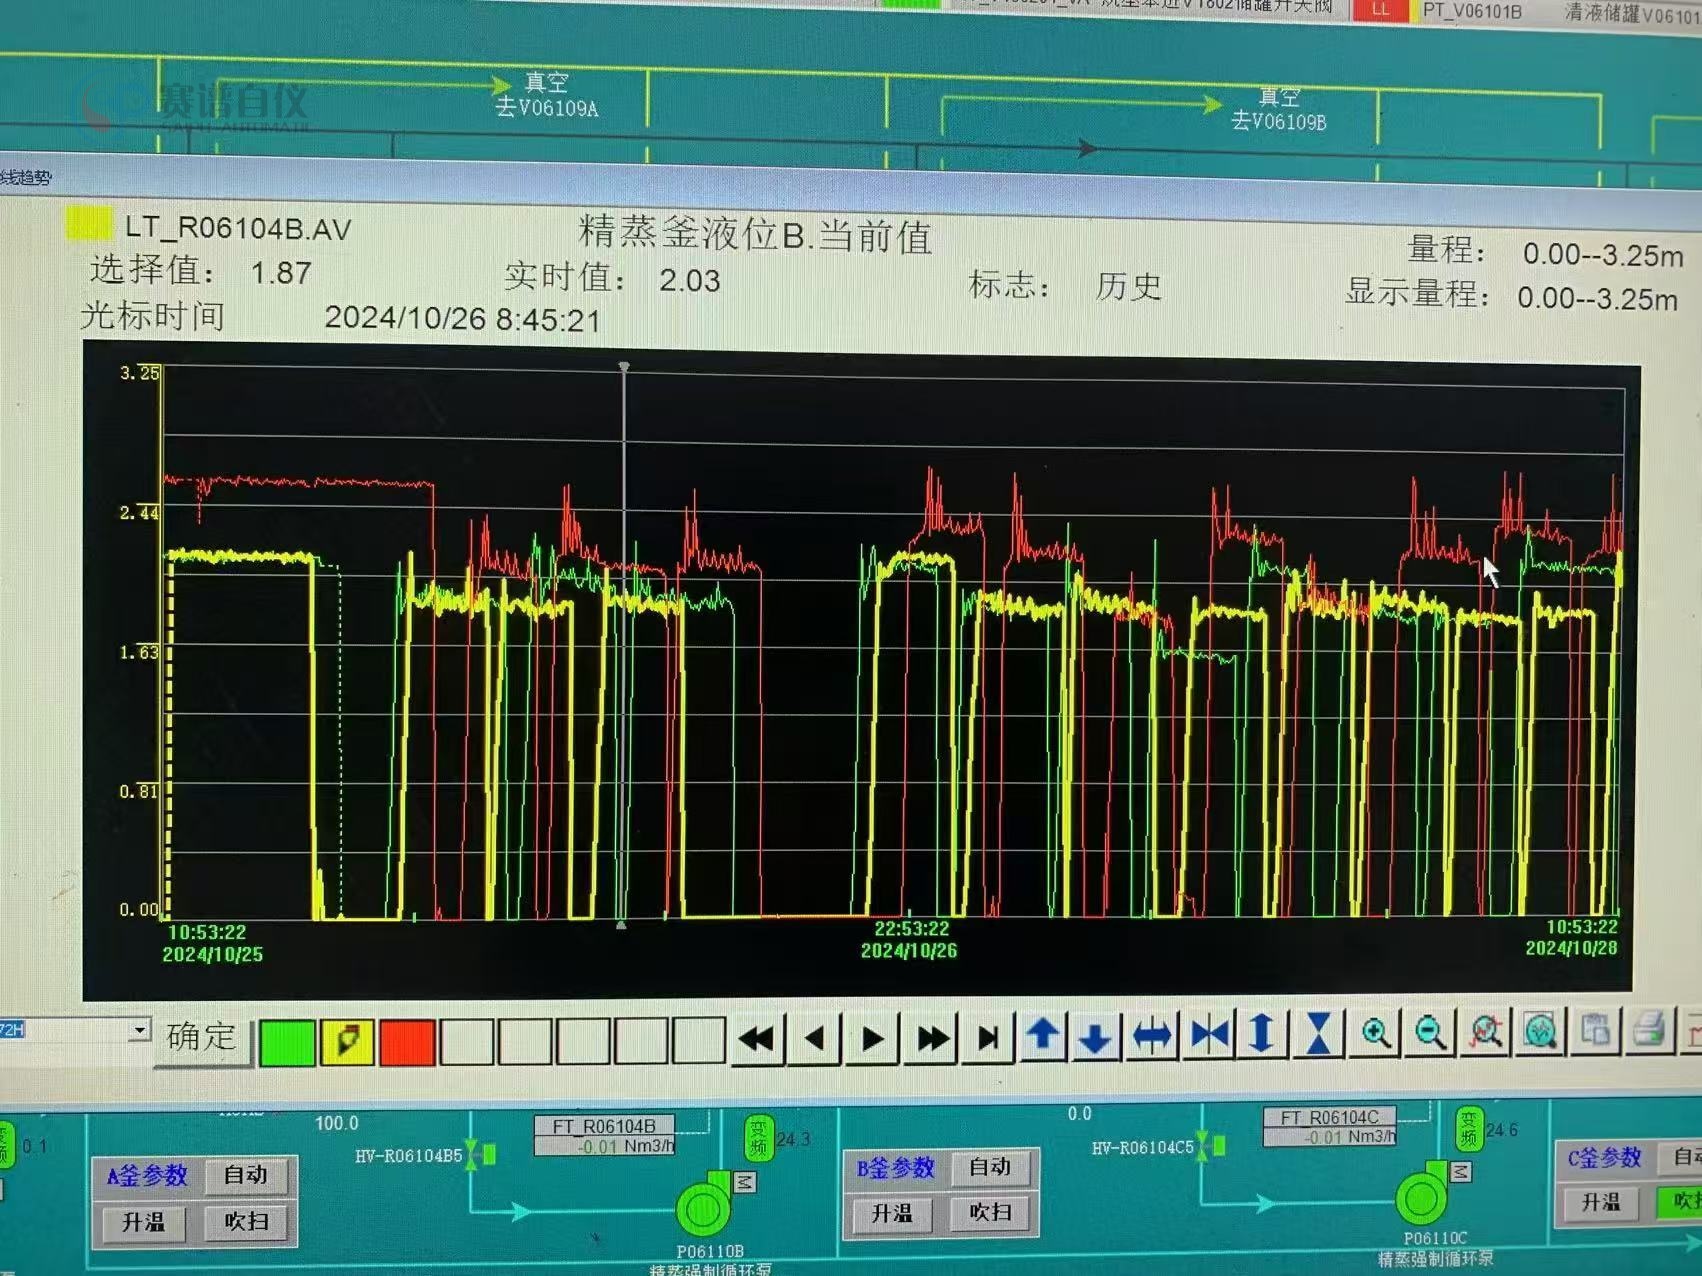Image resolution: width=1702 pixels, height=1276 pixels.
Task: Select the red trend pen swatch
Action: [406, 1042]
